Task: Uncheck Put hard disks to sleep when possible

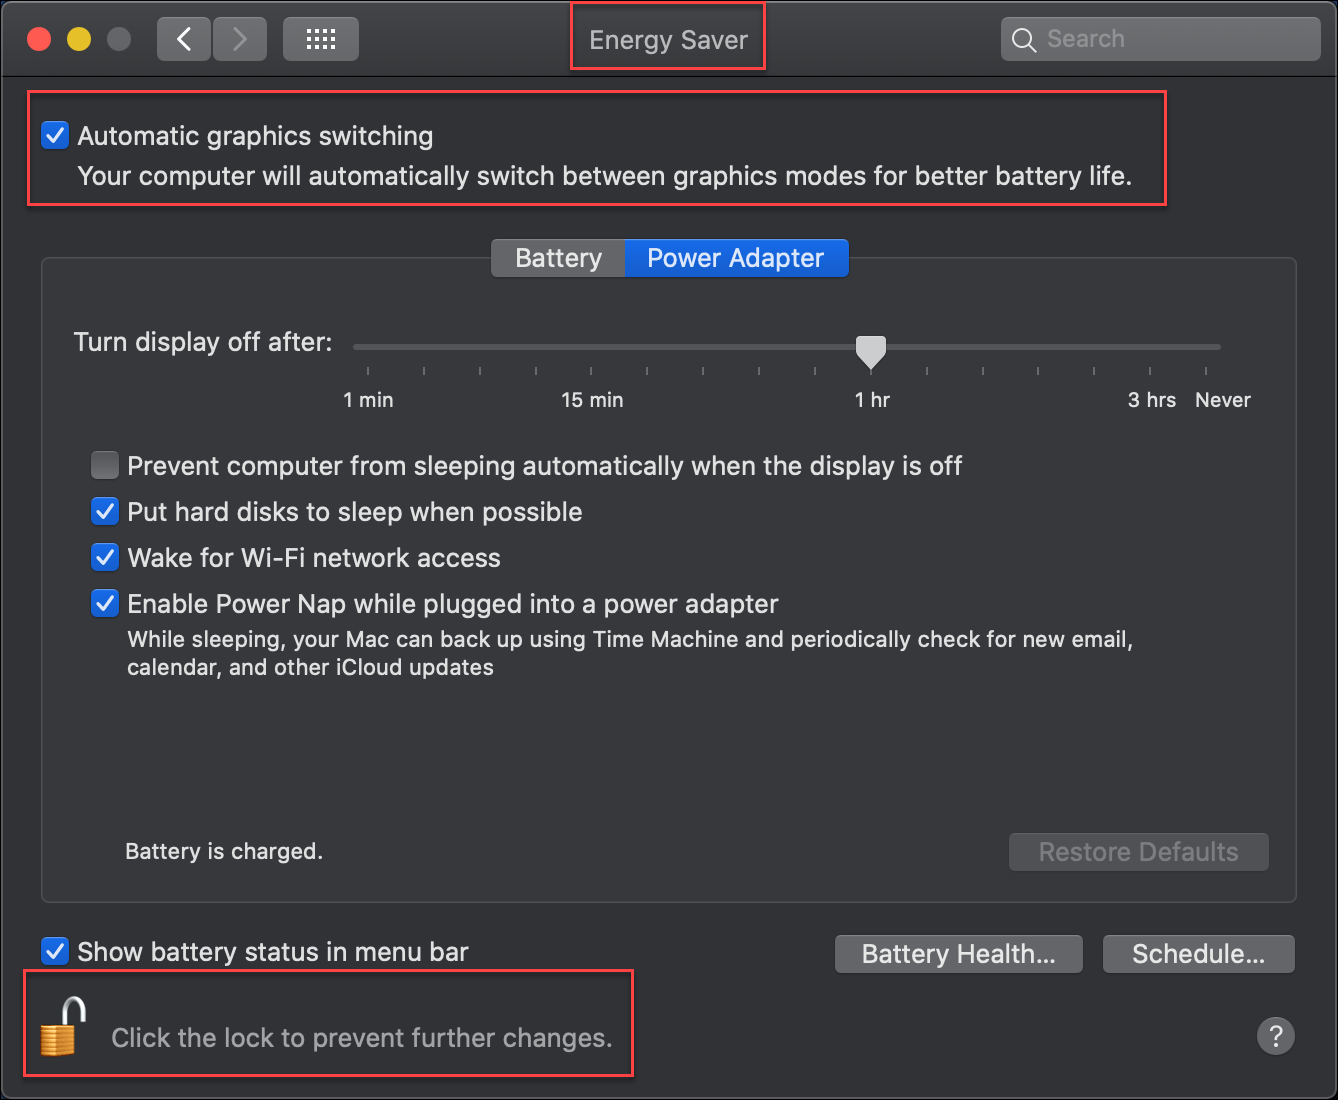Action: [105, 511]
